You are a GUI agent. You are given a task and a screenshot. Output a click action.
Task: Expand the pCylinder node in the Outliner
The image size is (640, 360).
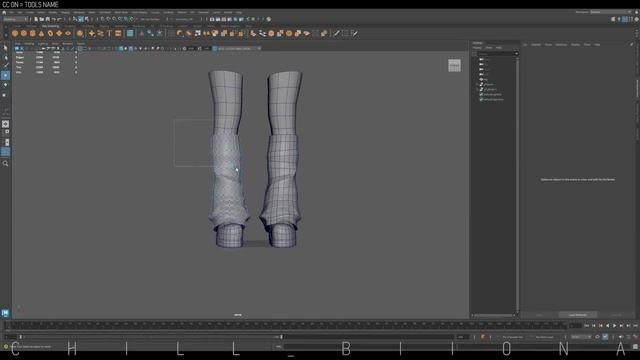pos(477,84)
